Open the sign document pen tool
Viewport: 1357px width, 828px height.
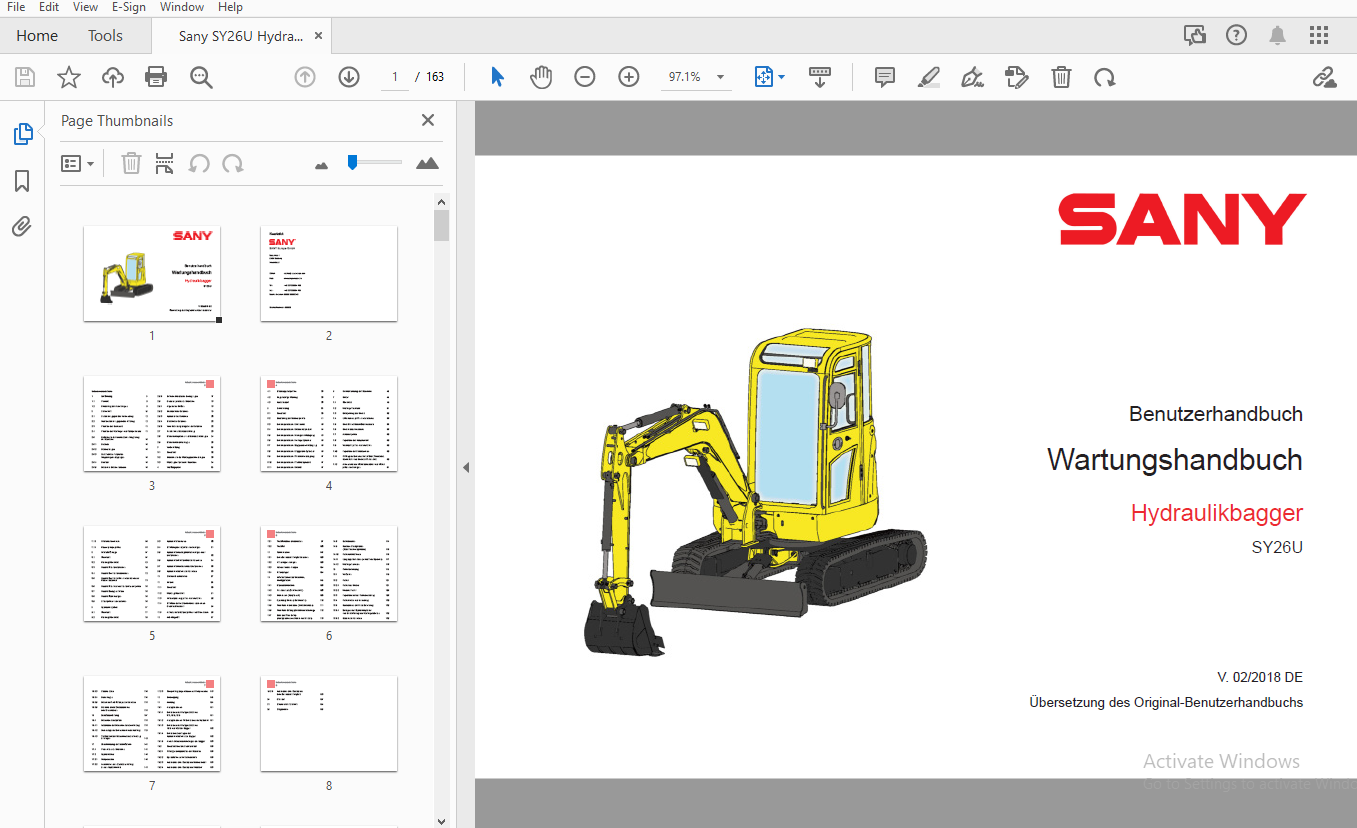972,77
